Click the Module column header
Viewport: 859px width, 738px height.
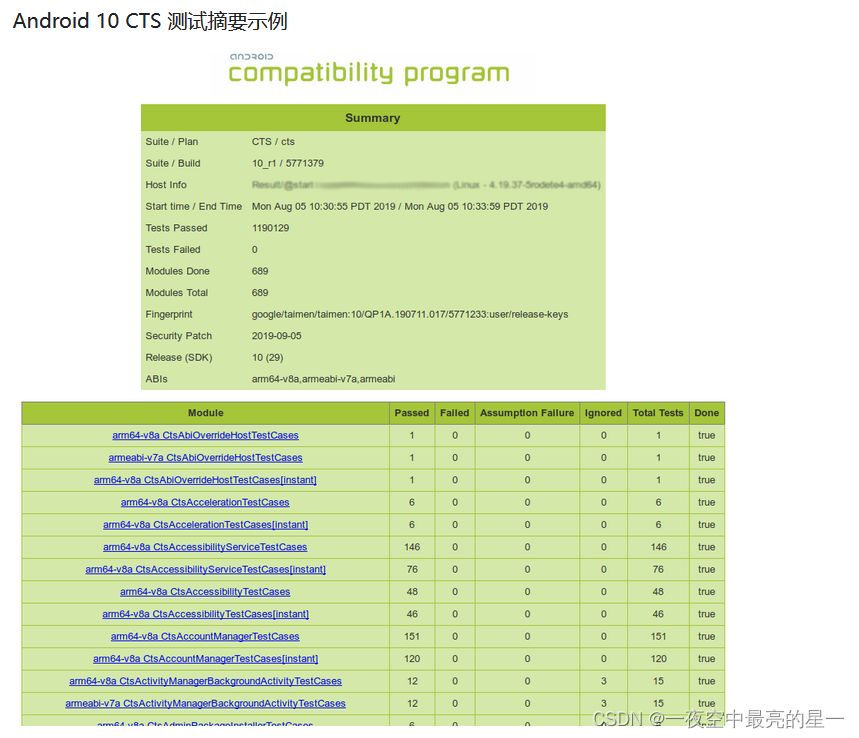tap(205, 413)
